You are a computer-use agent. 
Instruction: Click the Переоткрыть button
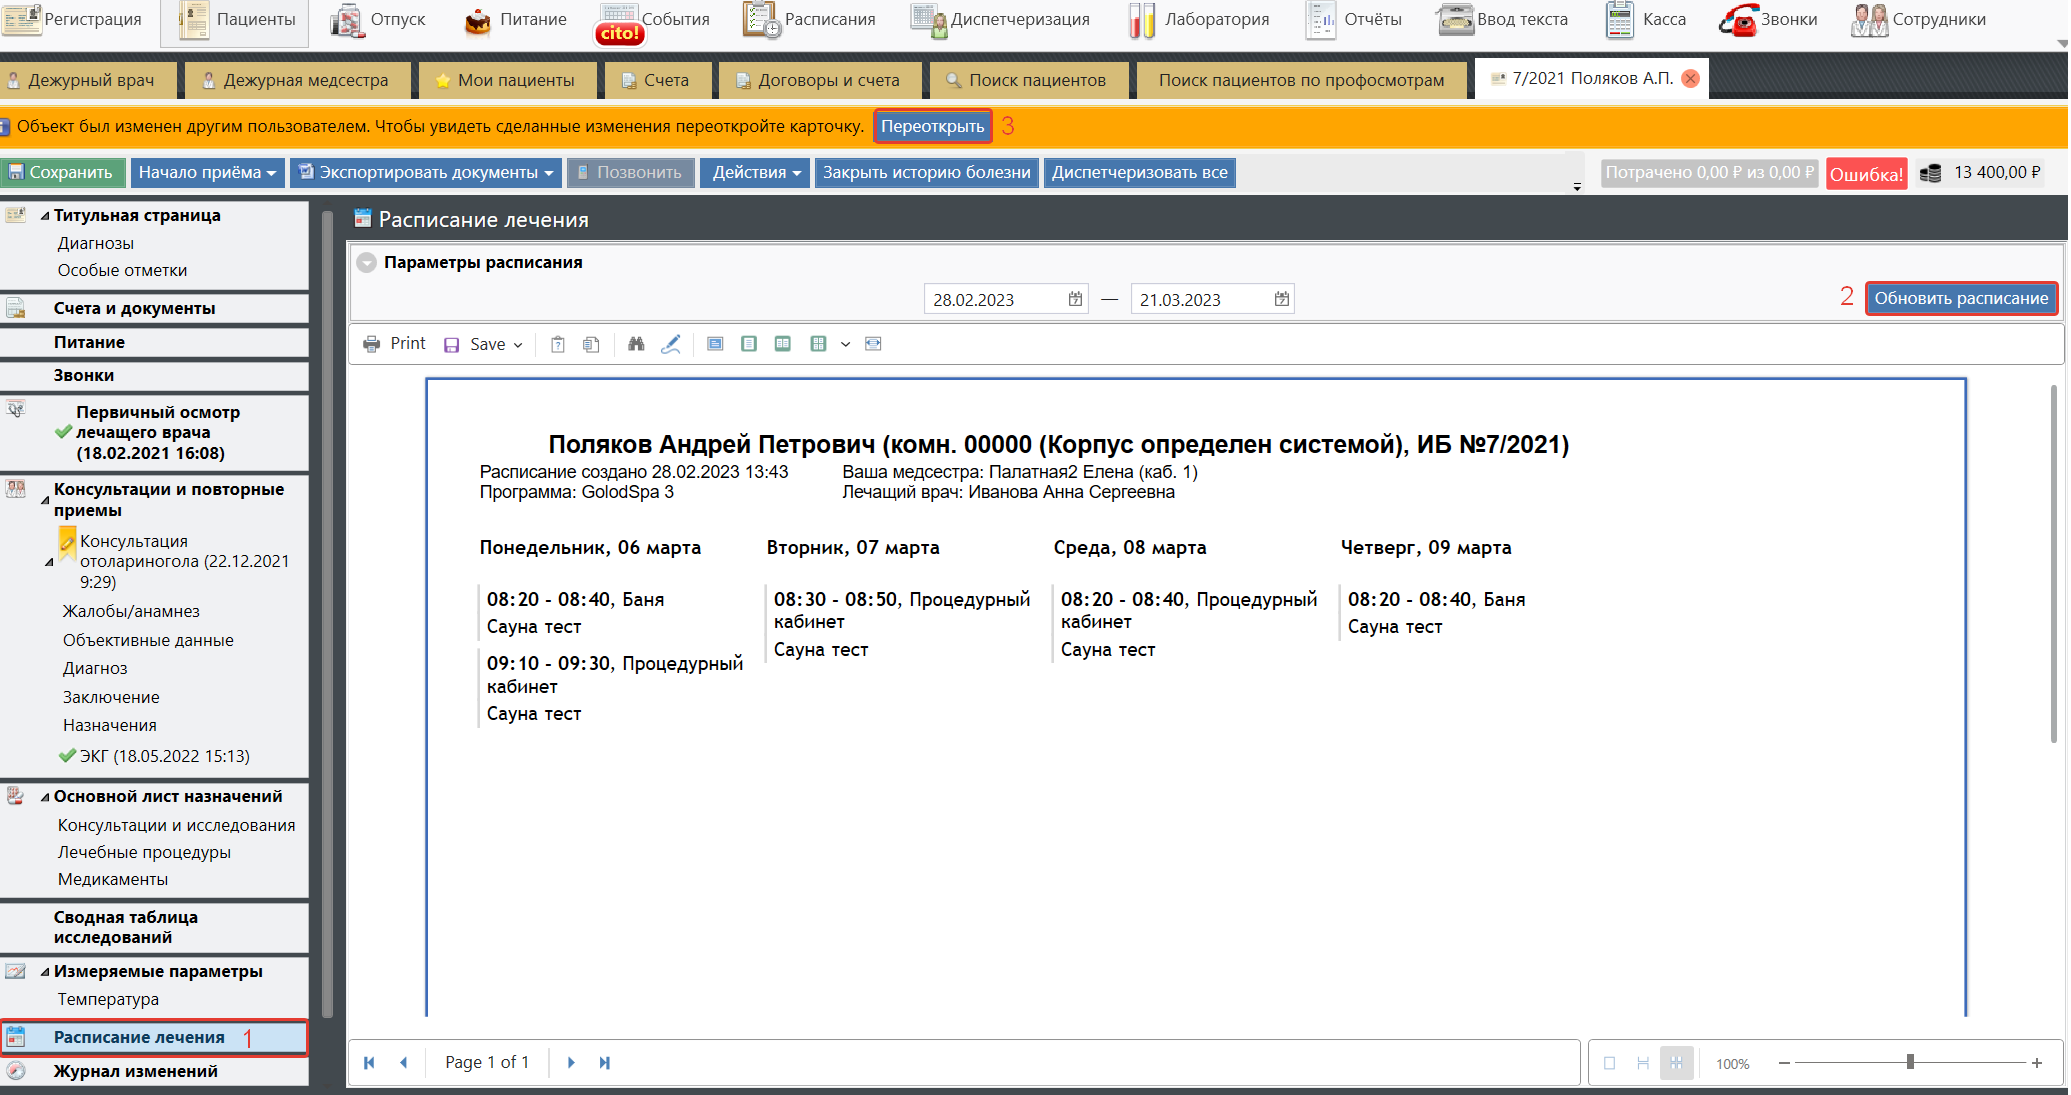932,126
